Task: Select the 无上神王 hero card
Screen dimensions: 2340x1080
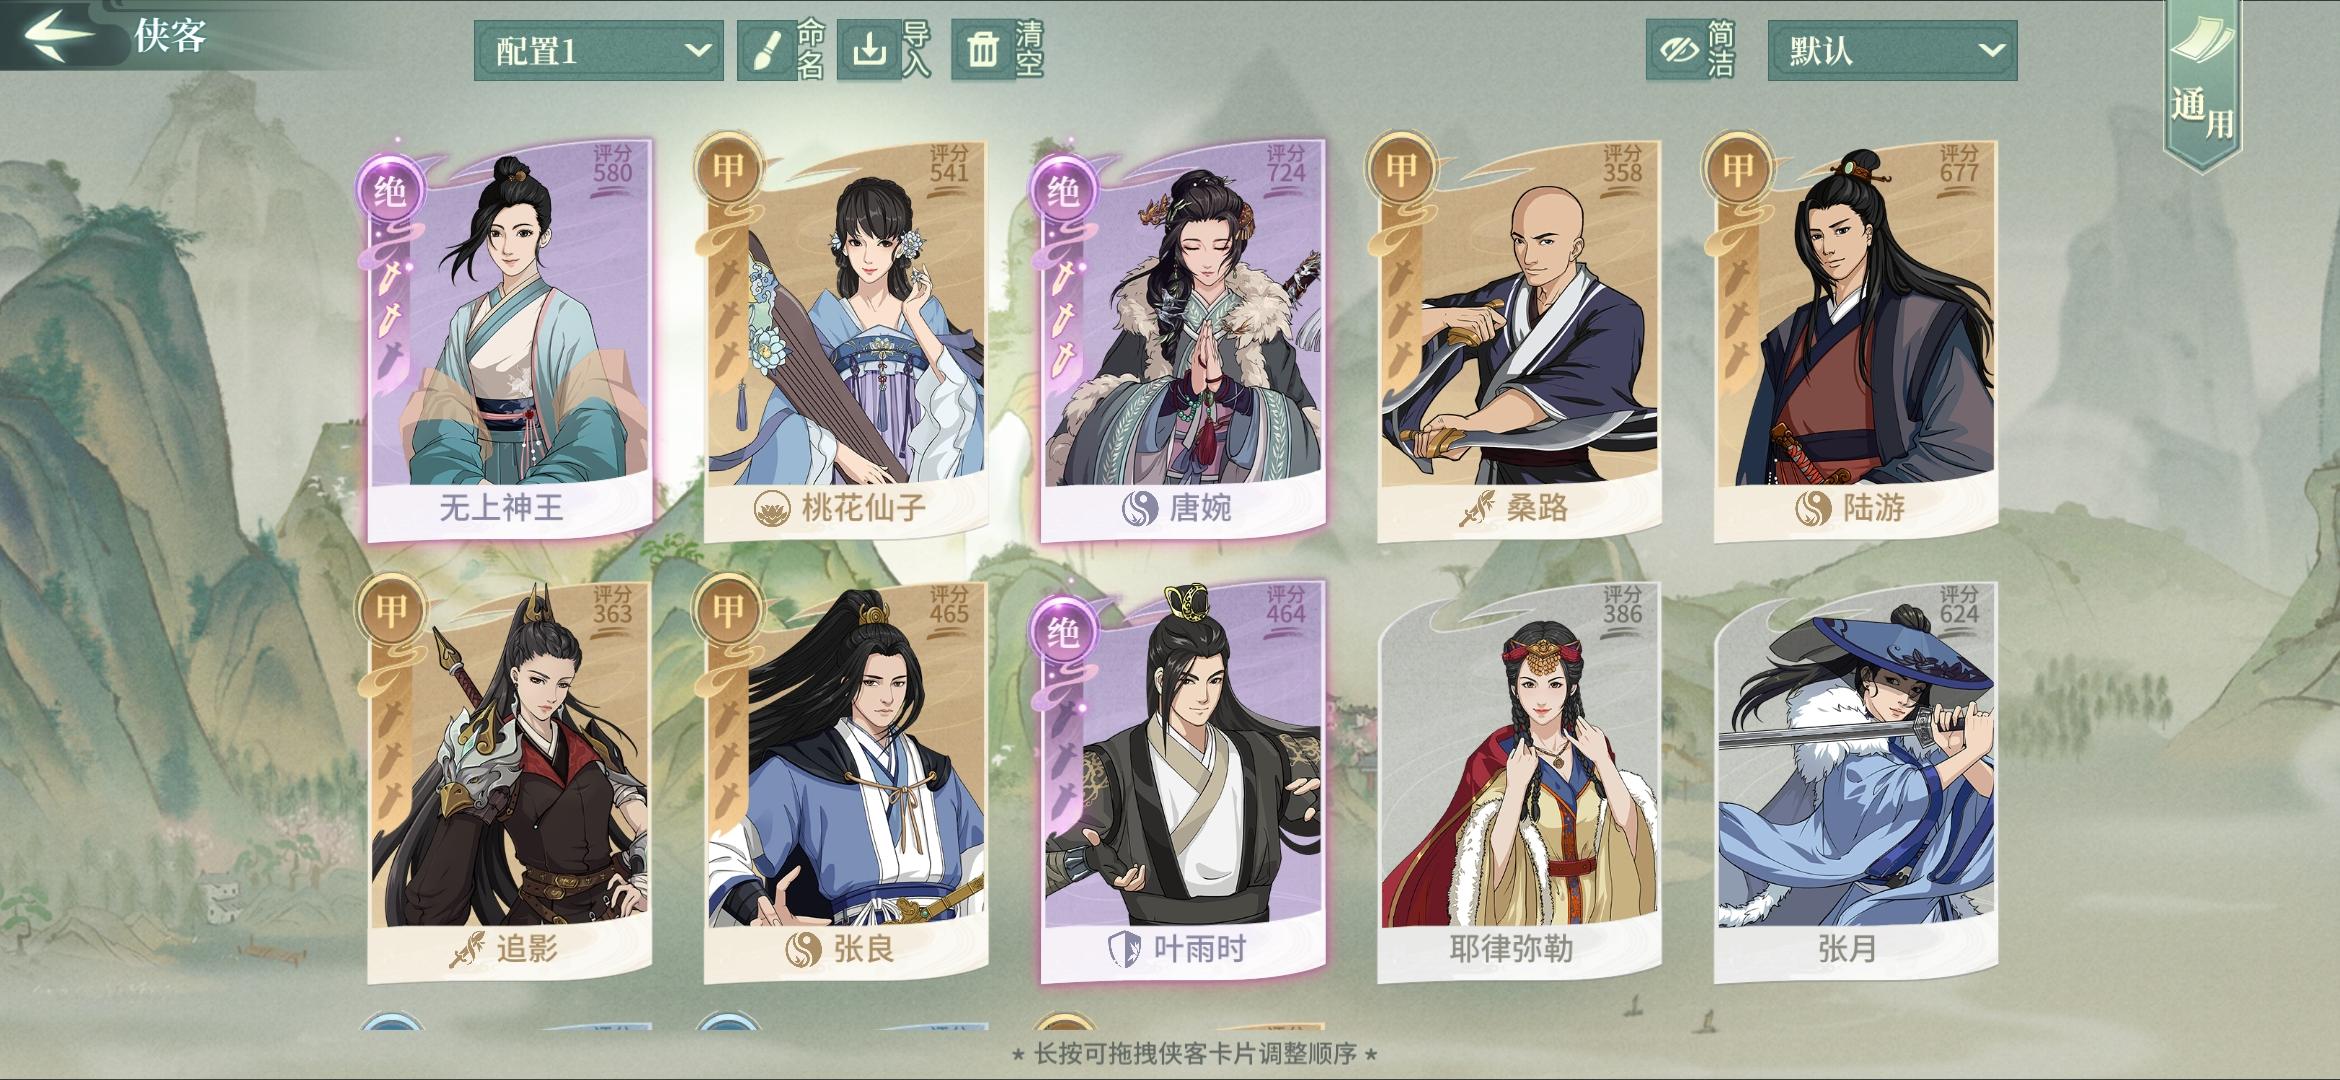Action: point(509,340)
